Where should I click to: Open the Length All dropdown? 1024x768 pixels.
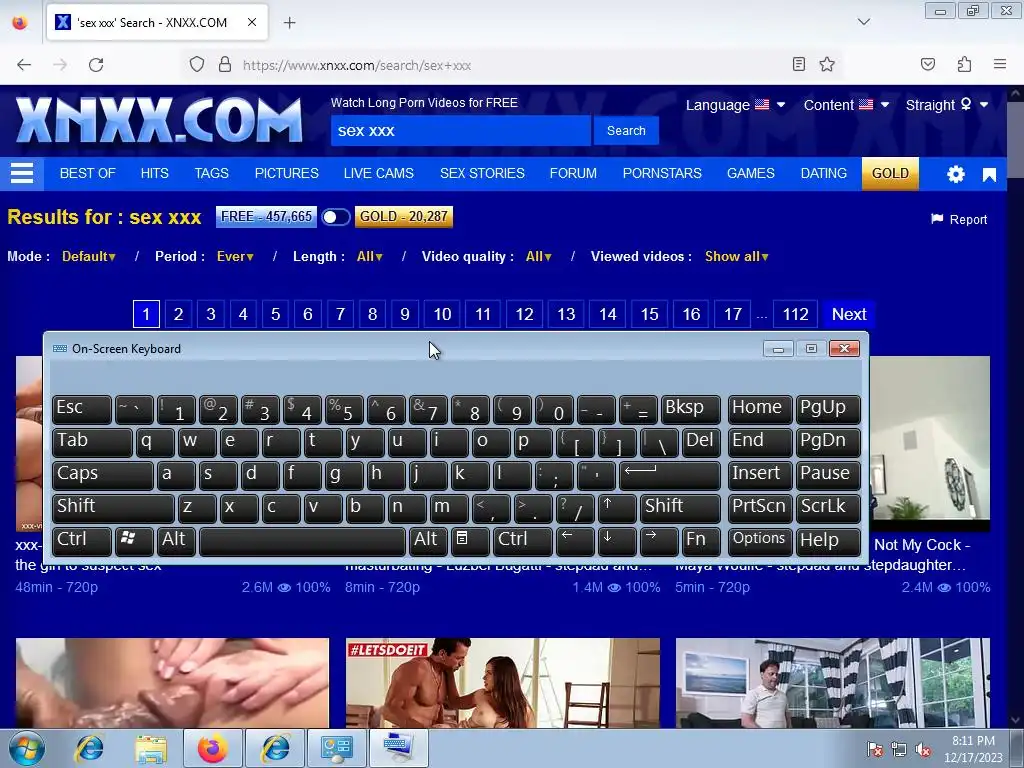[370, 257]
